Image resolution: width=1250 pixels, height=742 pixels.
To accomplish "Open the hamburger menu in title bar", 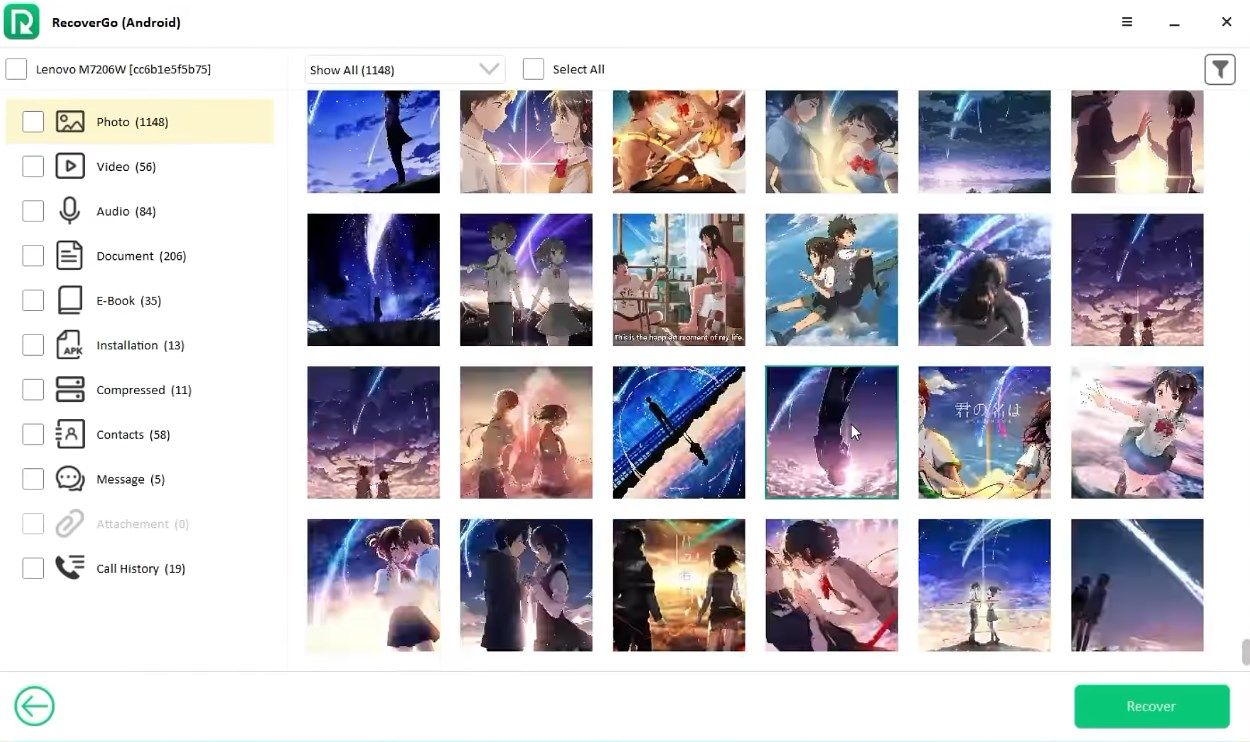I will coord(1127,22).
